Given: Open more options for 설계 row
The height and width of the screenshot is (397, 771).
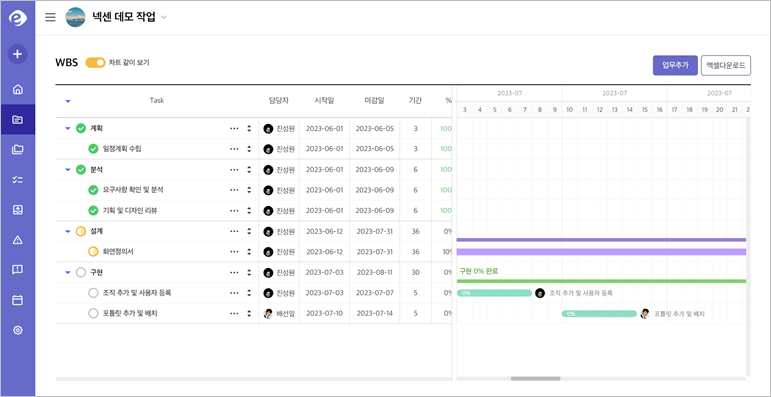Looking at the screenshot, I should pyautogui.click(x=234, y=231).
